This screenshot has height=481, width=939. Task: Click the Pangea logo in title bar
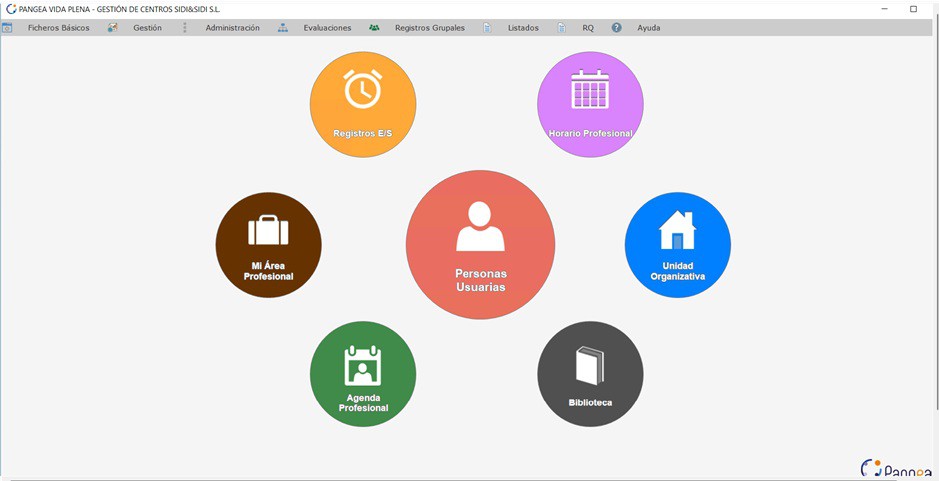[11, 9]
